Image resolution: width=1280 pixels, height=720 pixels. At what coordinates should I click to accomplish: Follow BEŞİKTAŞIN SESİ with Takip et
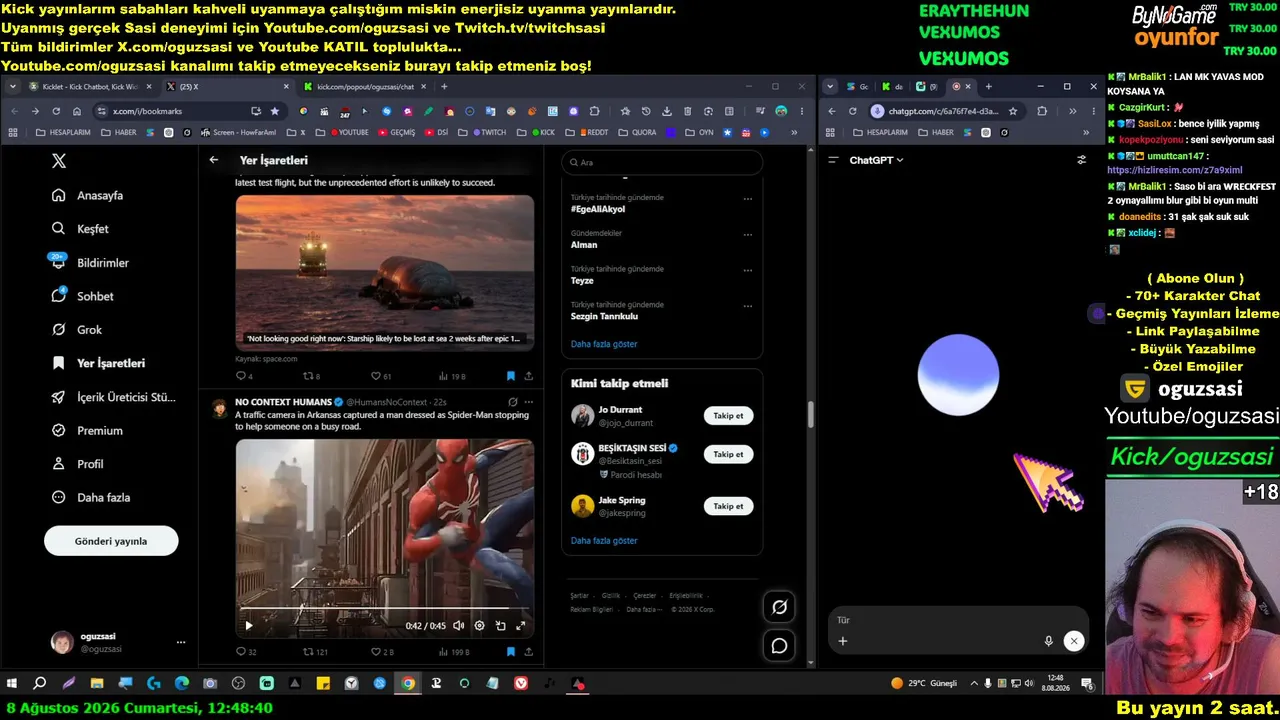tap(728, 454)
